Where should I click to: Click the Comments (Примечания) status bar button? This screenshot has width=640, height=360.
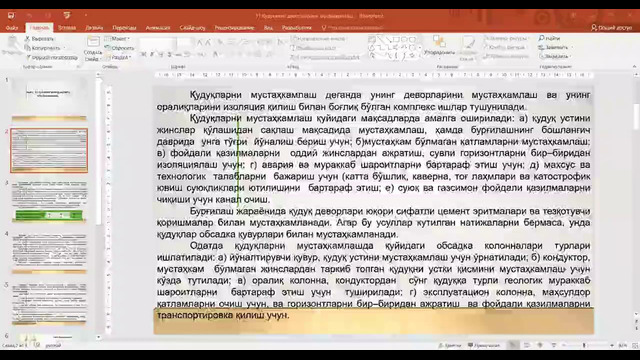484,345
